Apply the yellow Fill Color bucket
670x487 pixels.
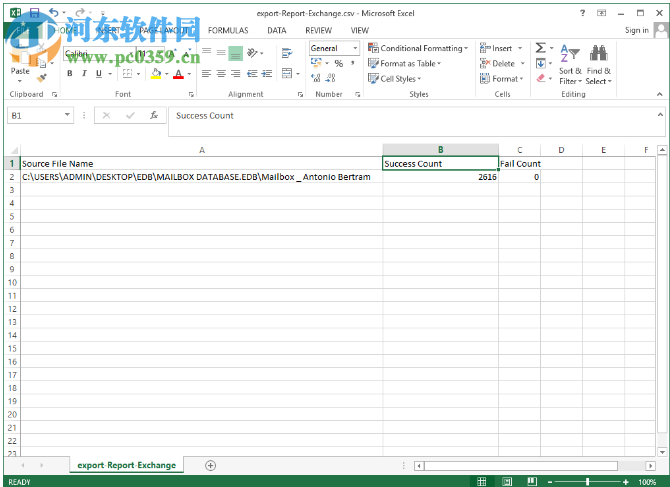tap(156, 73)
